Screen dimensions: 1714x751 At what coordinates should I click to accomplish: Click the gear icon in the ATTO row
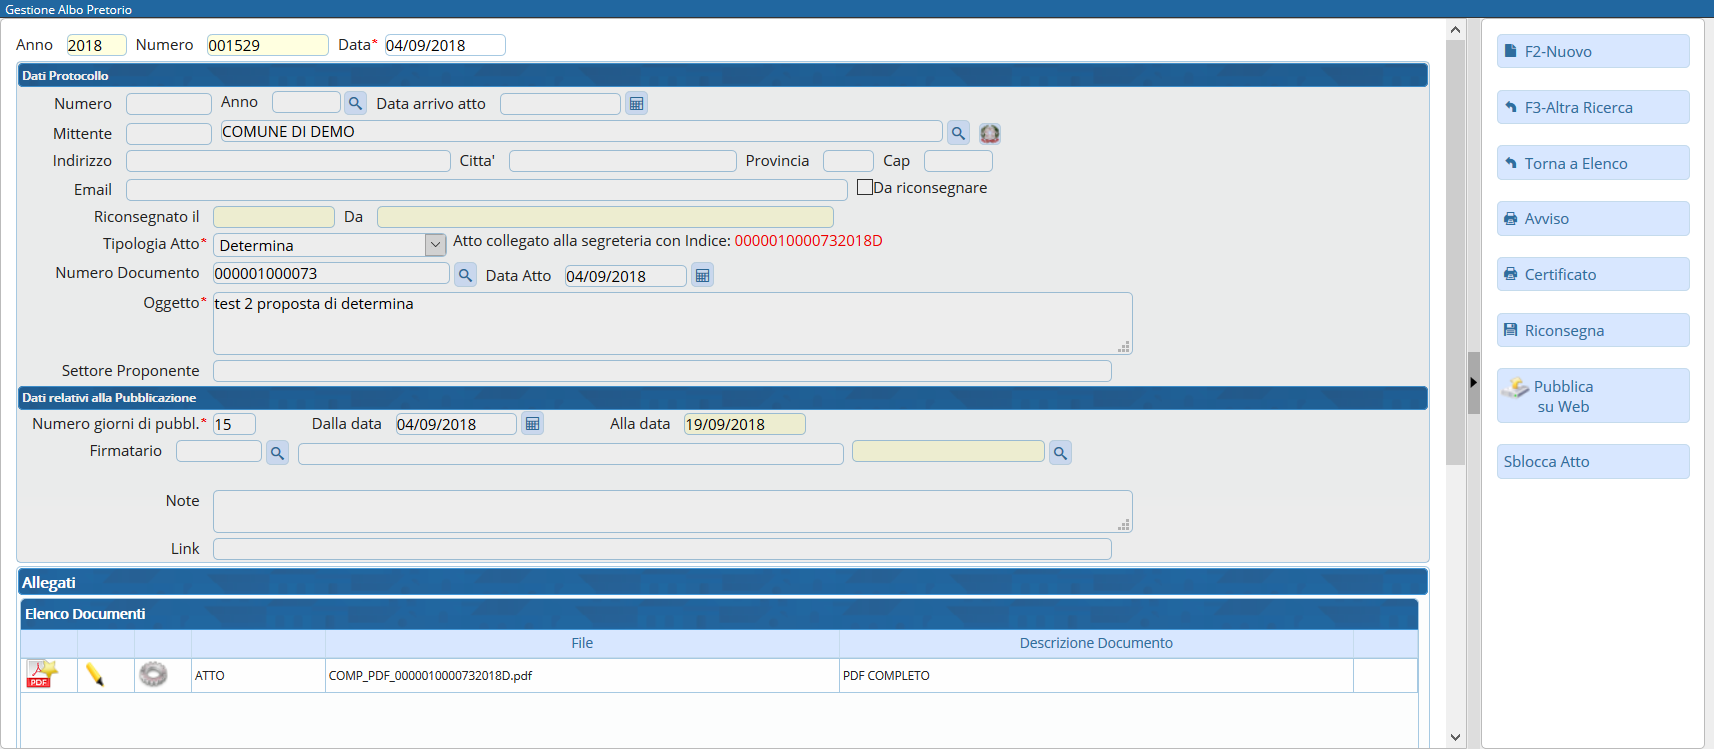153,675
